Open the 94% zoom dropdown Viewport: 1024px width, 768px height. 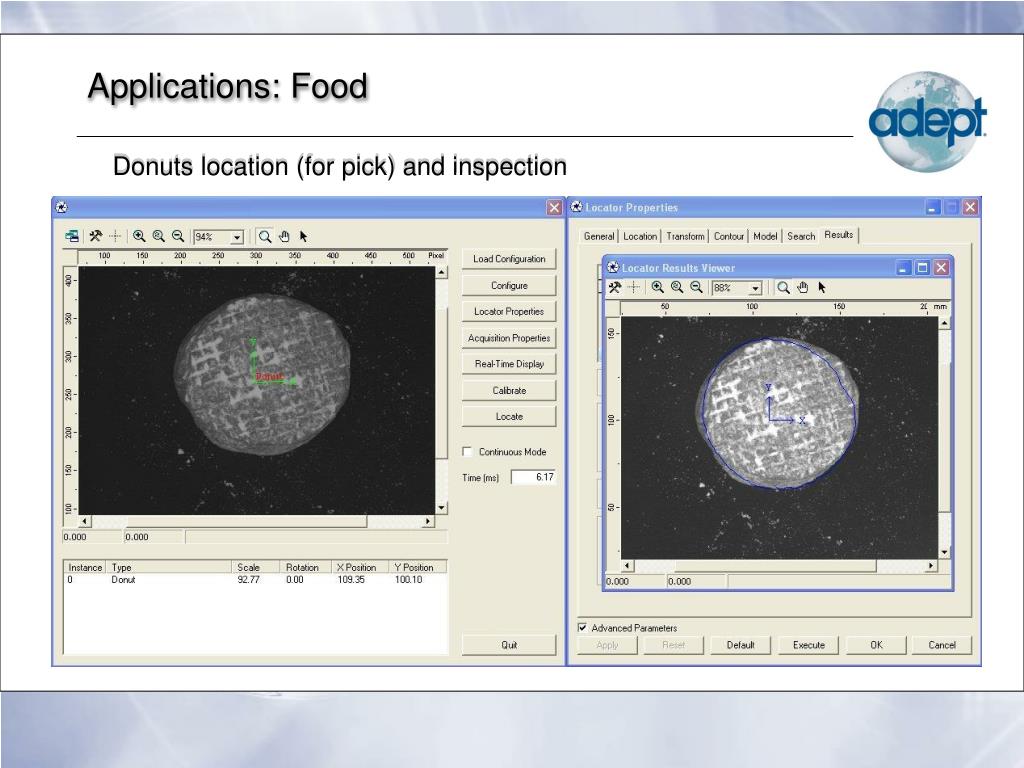237,237
